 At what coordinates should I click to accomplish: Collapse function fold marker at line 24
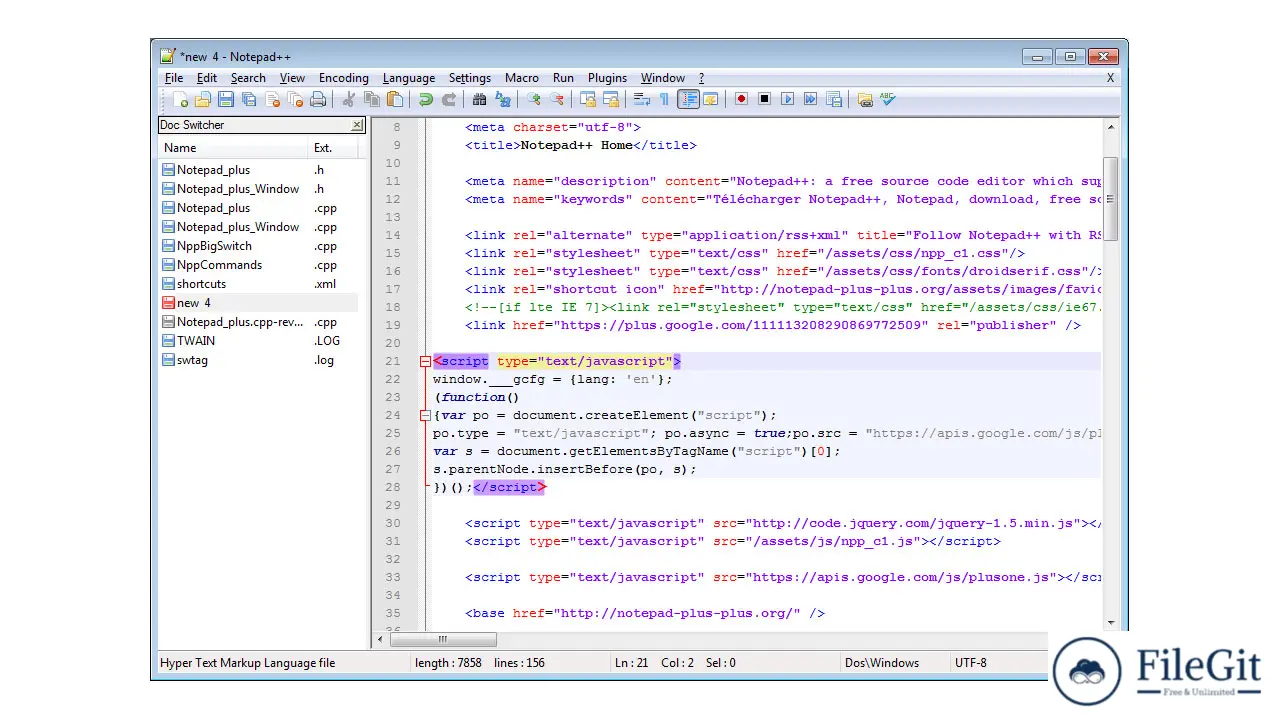(x=425, y=415)
